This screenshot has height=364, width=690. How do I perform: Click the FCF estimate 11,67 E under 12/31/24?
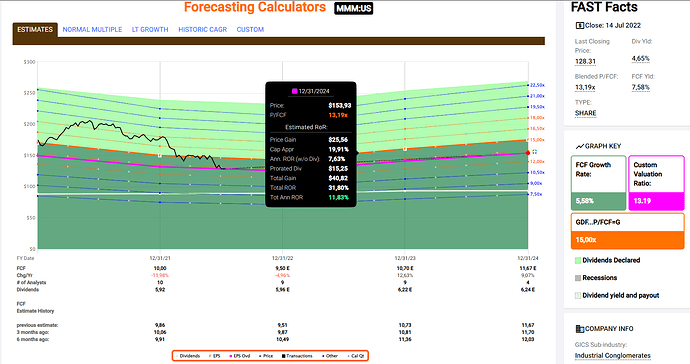click(528, 268)
